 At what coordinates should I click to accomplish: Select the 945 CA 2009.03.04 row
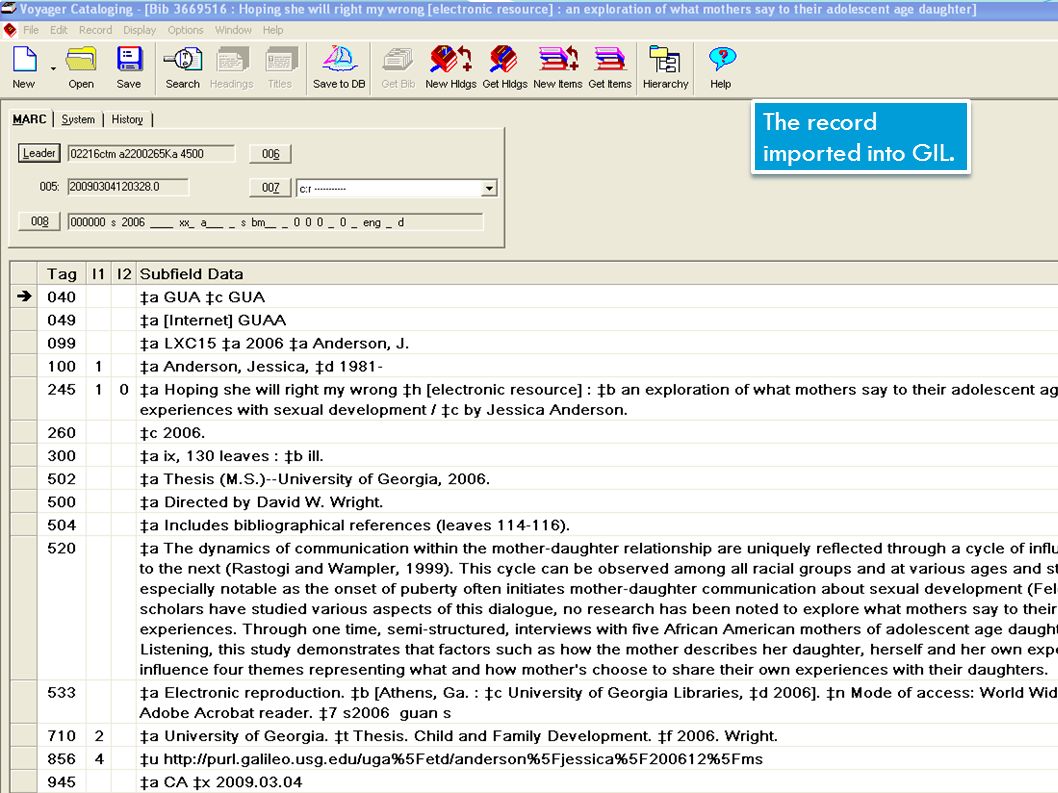(533, 782)
